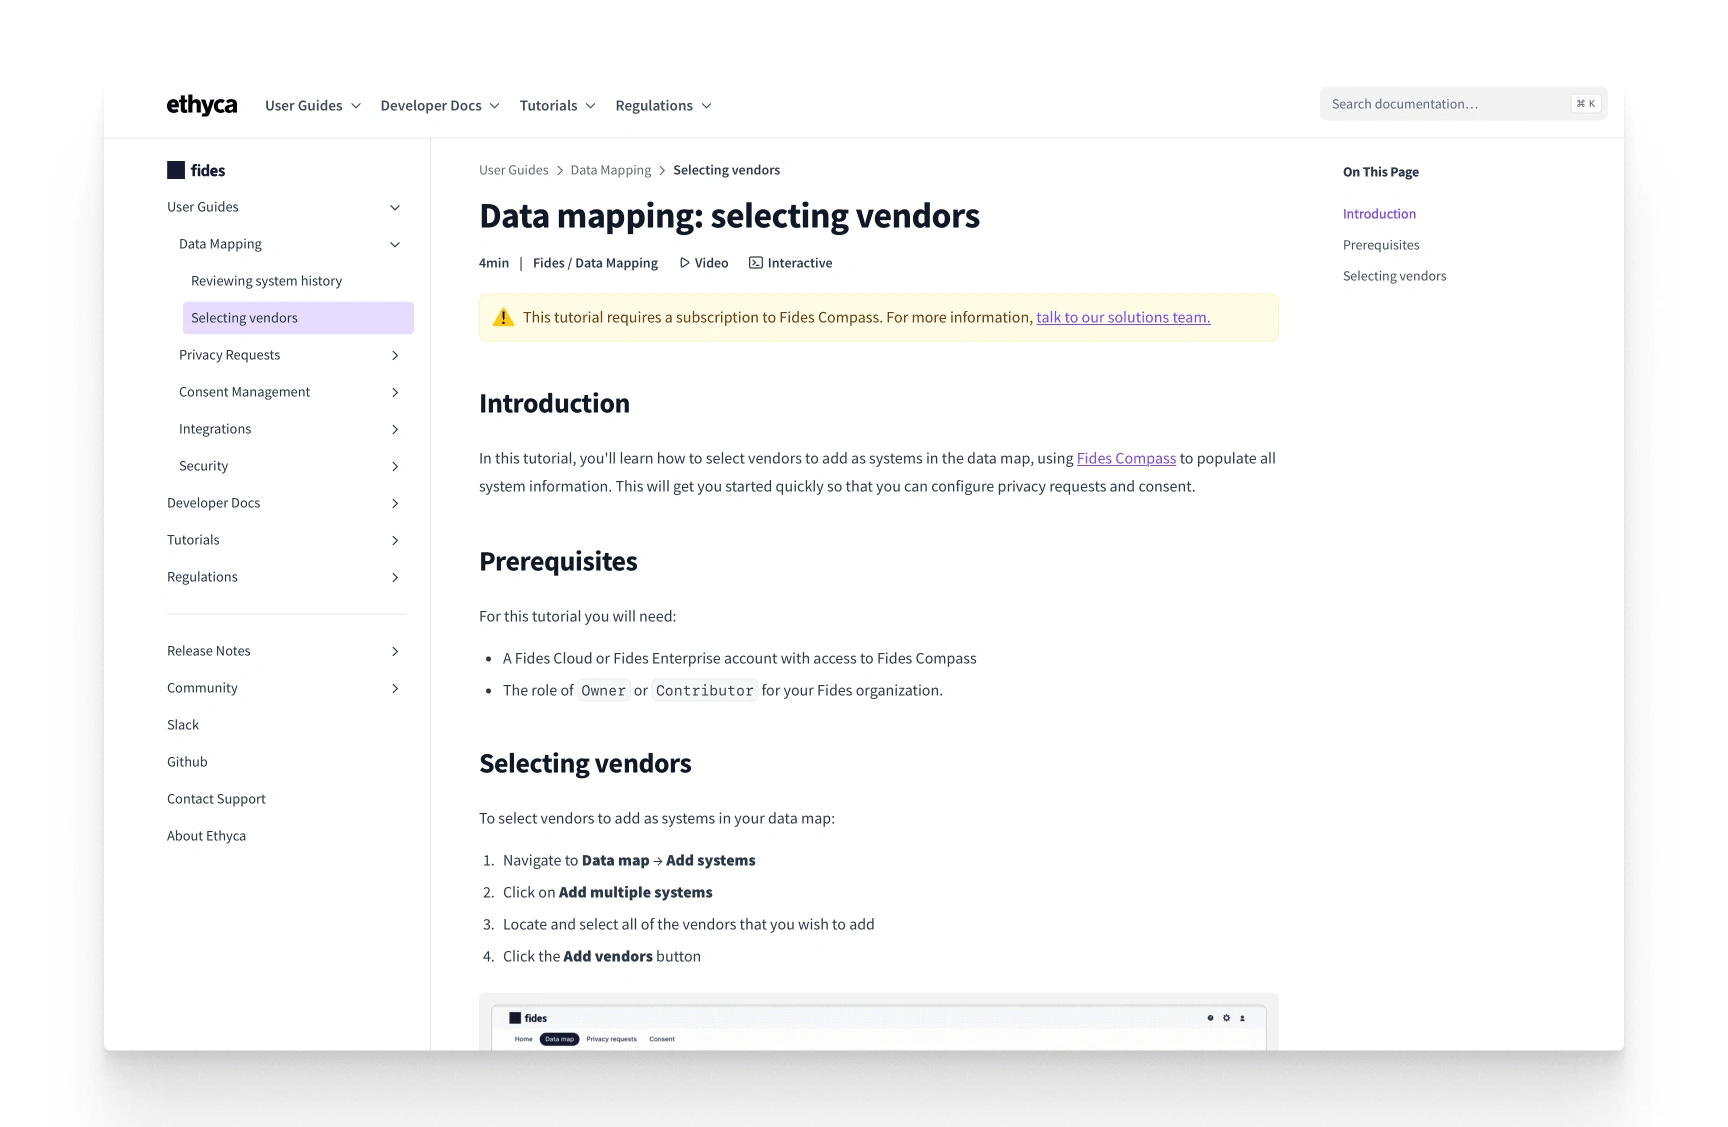
Task: Jump to Prerequisites in On This Page
Action: coord(1381,245)
